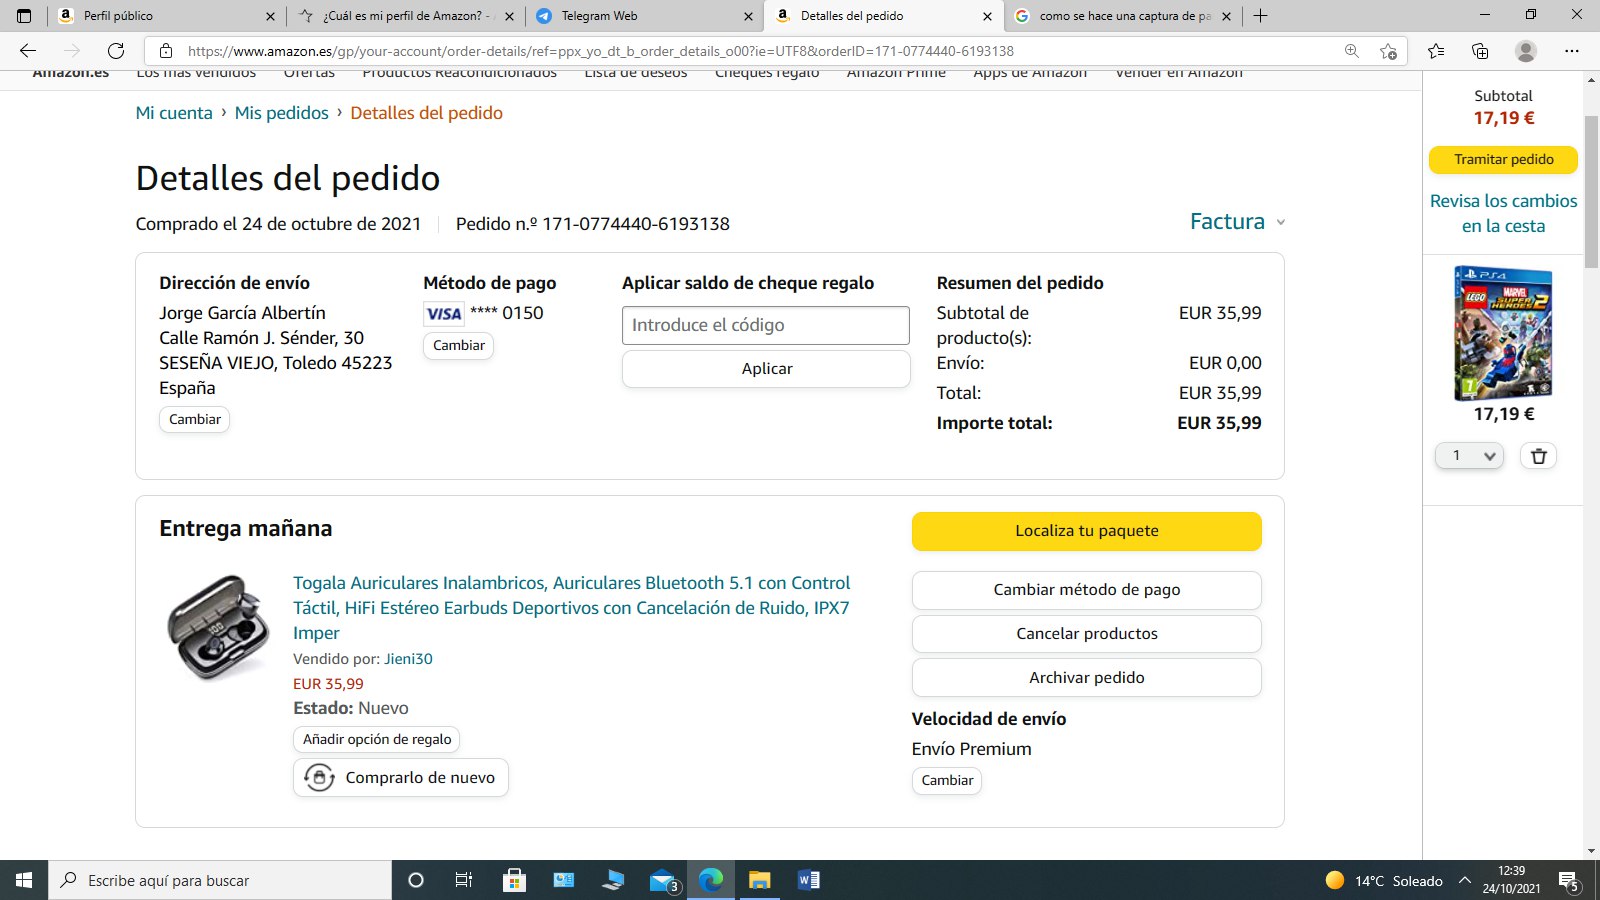Open the tab actions menu icon
The width and height of the screenshot is (1600, 900).
pos(24,16)
